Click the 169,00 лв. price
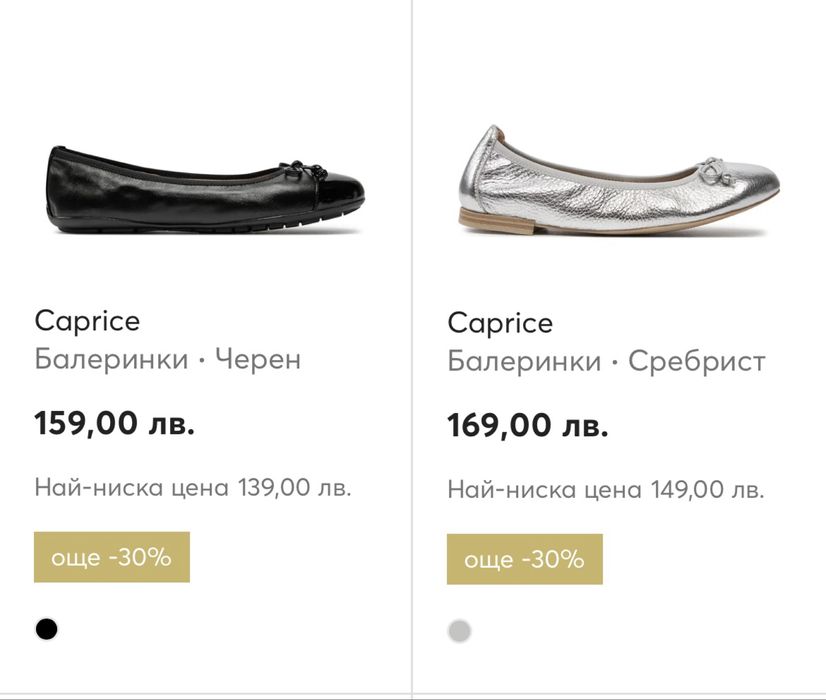The image size is (826, 700). (x=527, y=425)
